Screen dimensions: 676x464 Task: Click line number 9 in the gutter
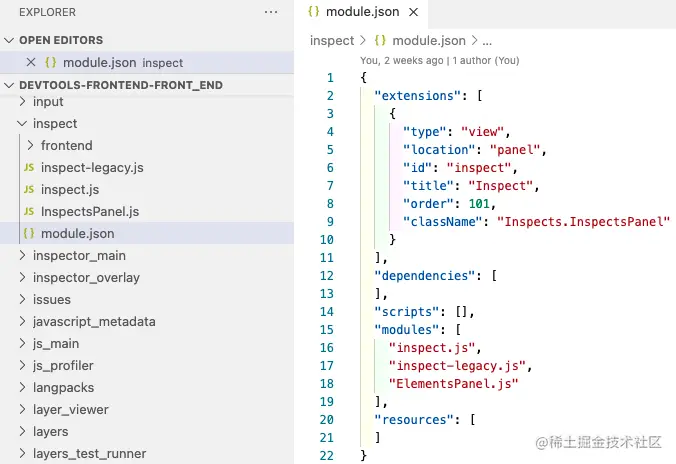click(330, 222)
